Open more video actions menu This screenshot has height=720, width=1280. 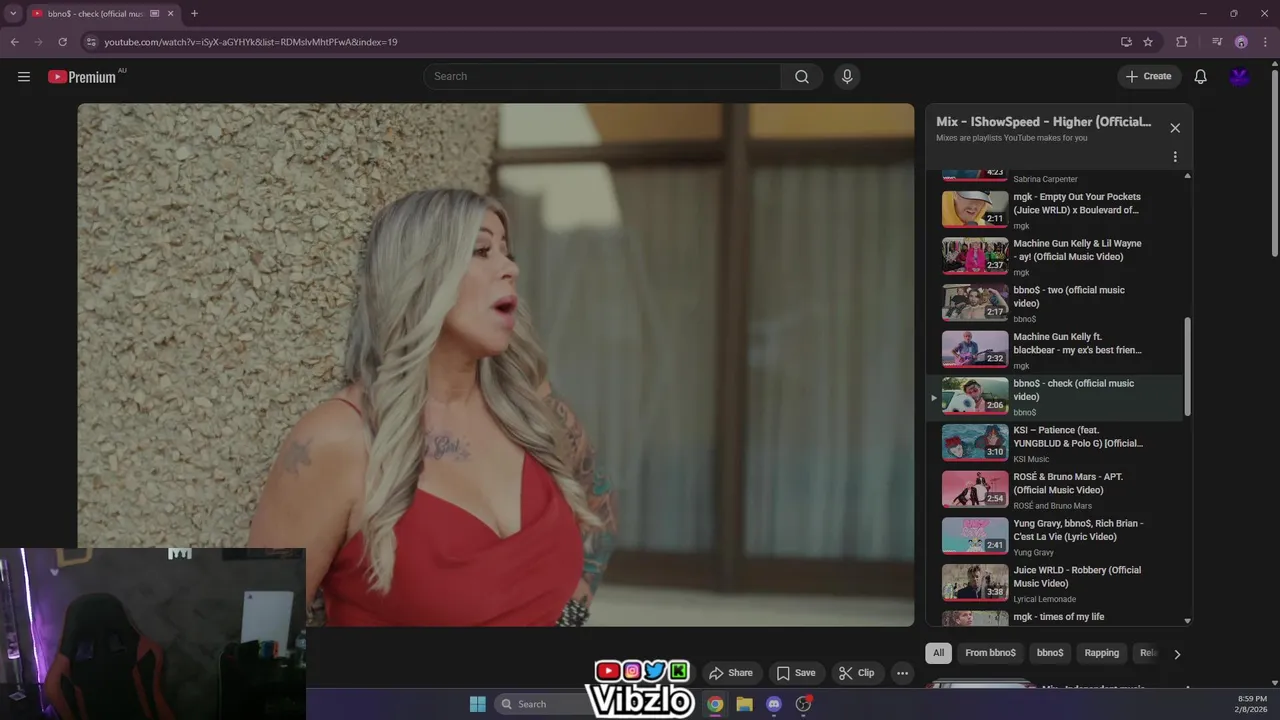(x=902, y=673)
